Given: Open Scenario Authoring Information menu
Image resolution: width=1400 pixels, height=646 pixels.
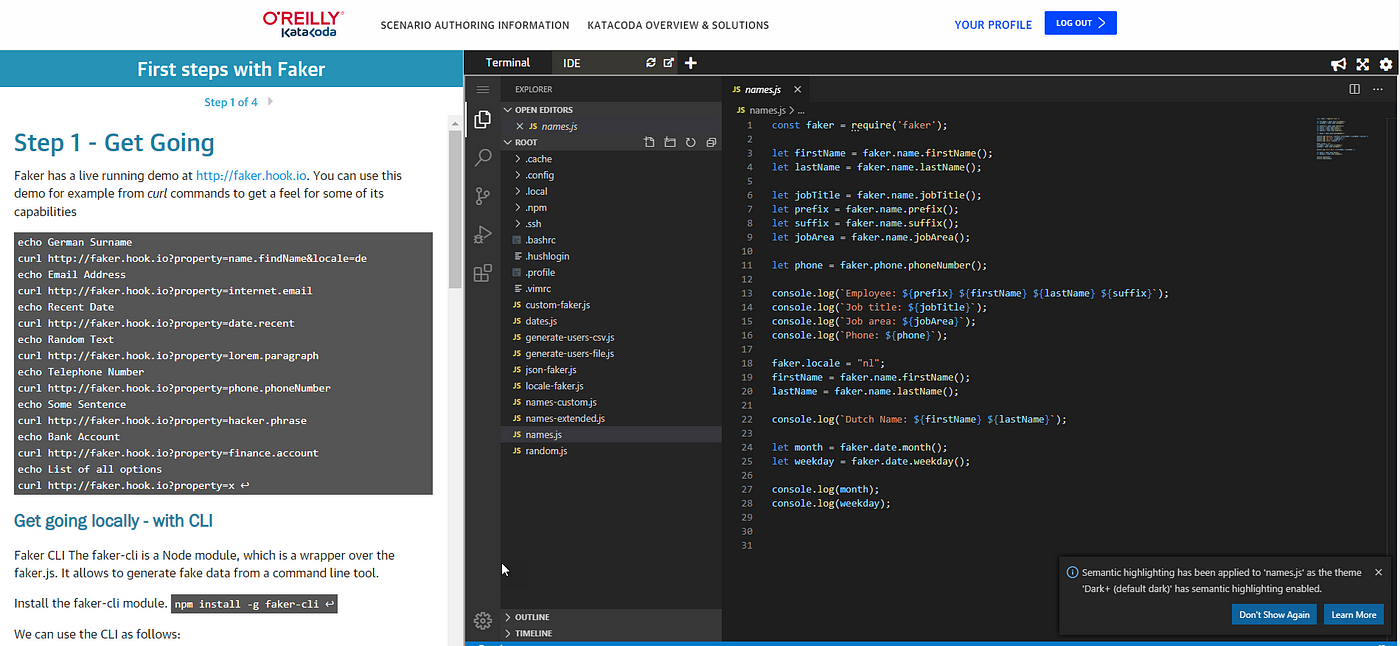Looking at the screenshot, I should click(475, 25).
